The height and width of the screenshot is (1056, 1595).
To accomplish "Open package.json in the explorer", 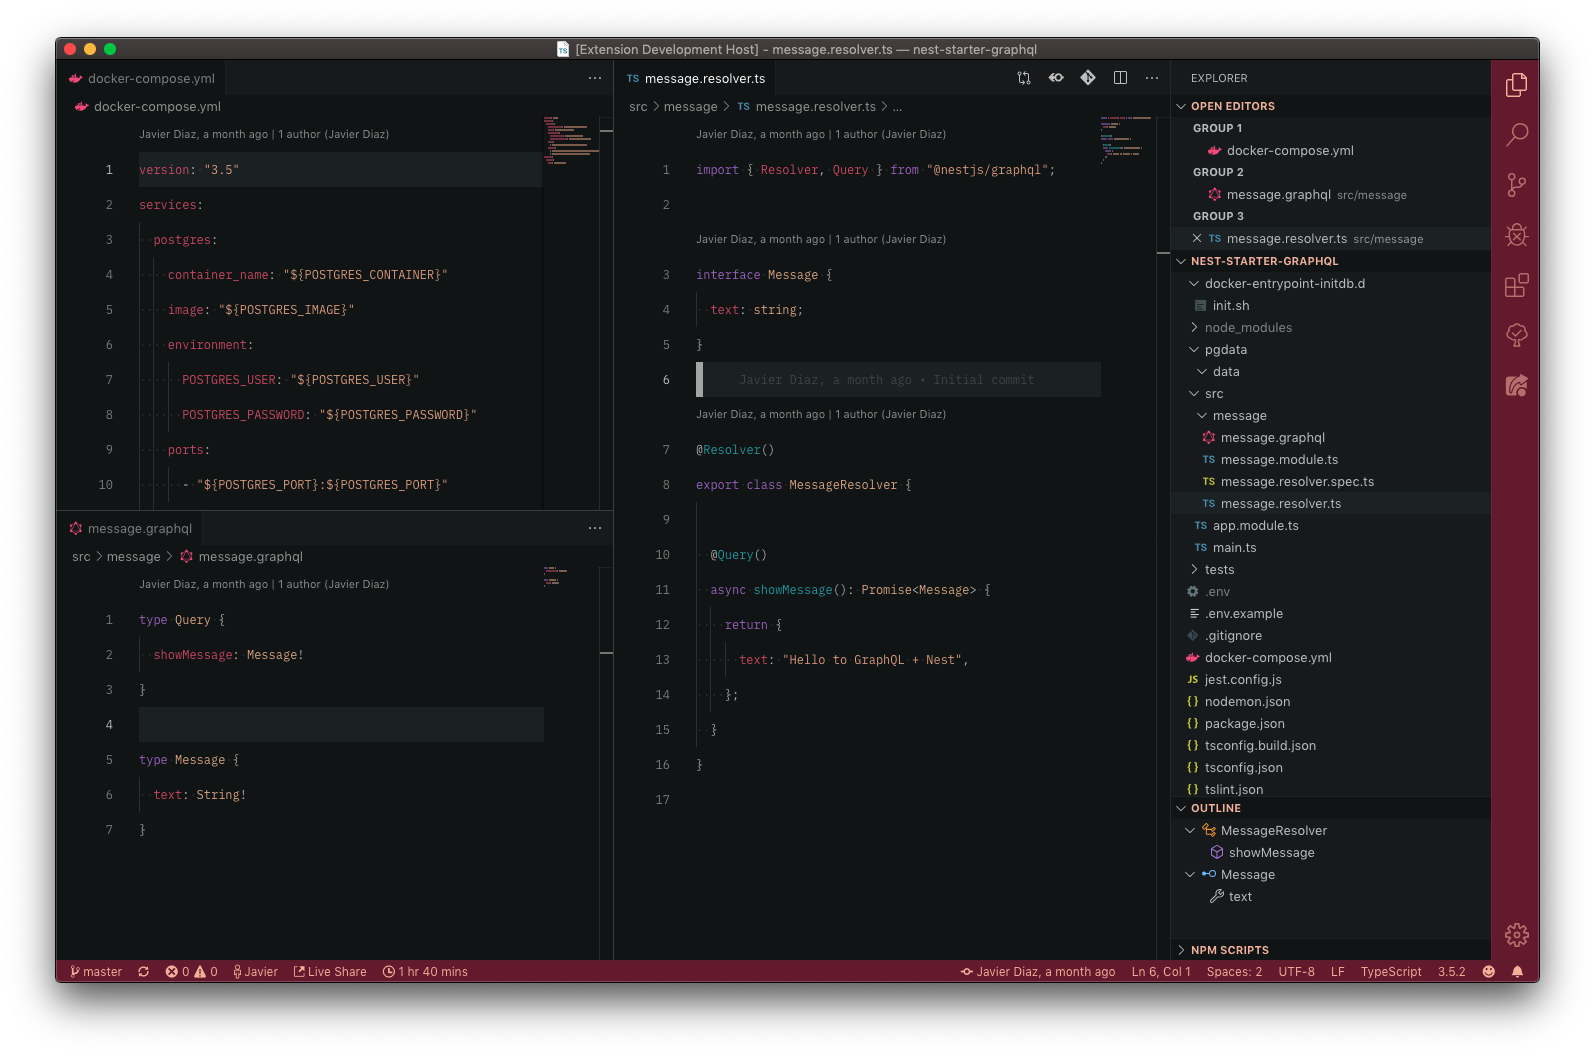I will 1331,723.
